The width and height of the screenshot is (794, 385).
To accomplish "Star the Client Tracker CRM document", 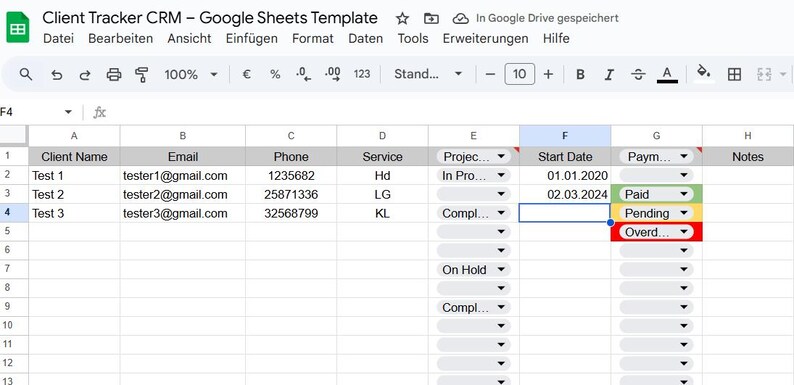I will click(402, 19).
